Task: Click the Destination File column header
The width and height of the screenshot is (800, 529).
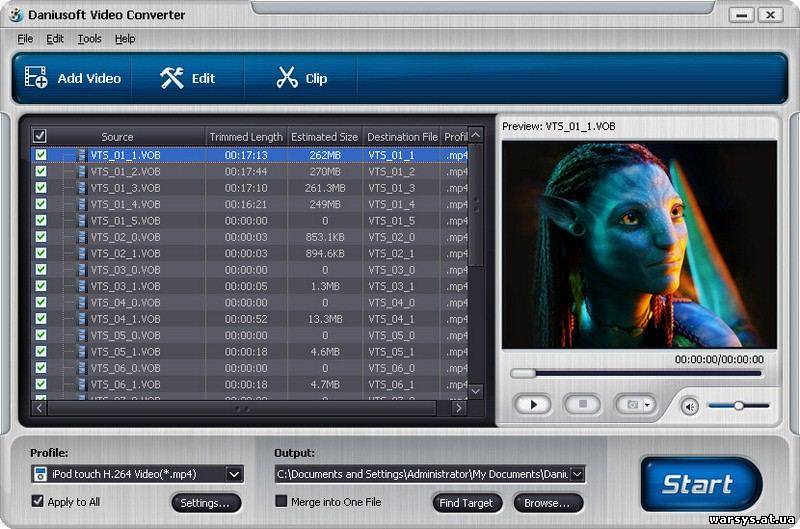Action: coord(402,137)
